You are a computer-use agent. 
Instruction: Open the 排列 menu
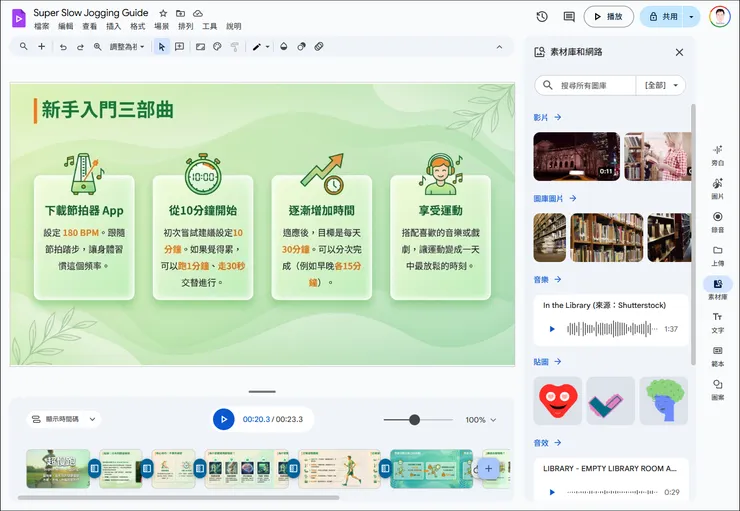185,26
